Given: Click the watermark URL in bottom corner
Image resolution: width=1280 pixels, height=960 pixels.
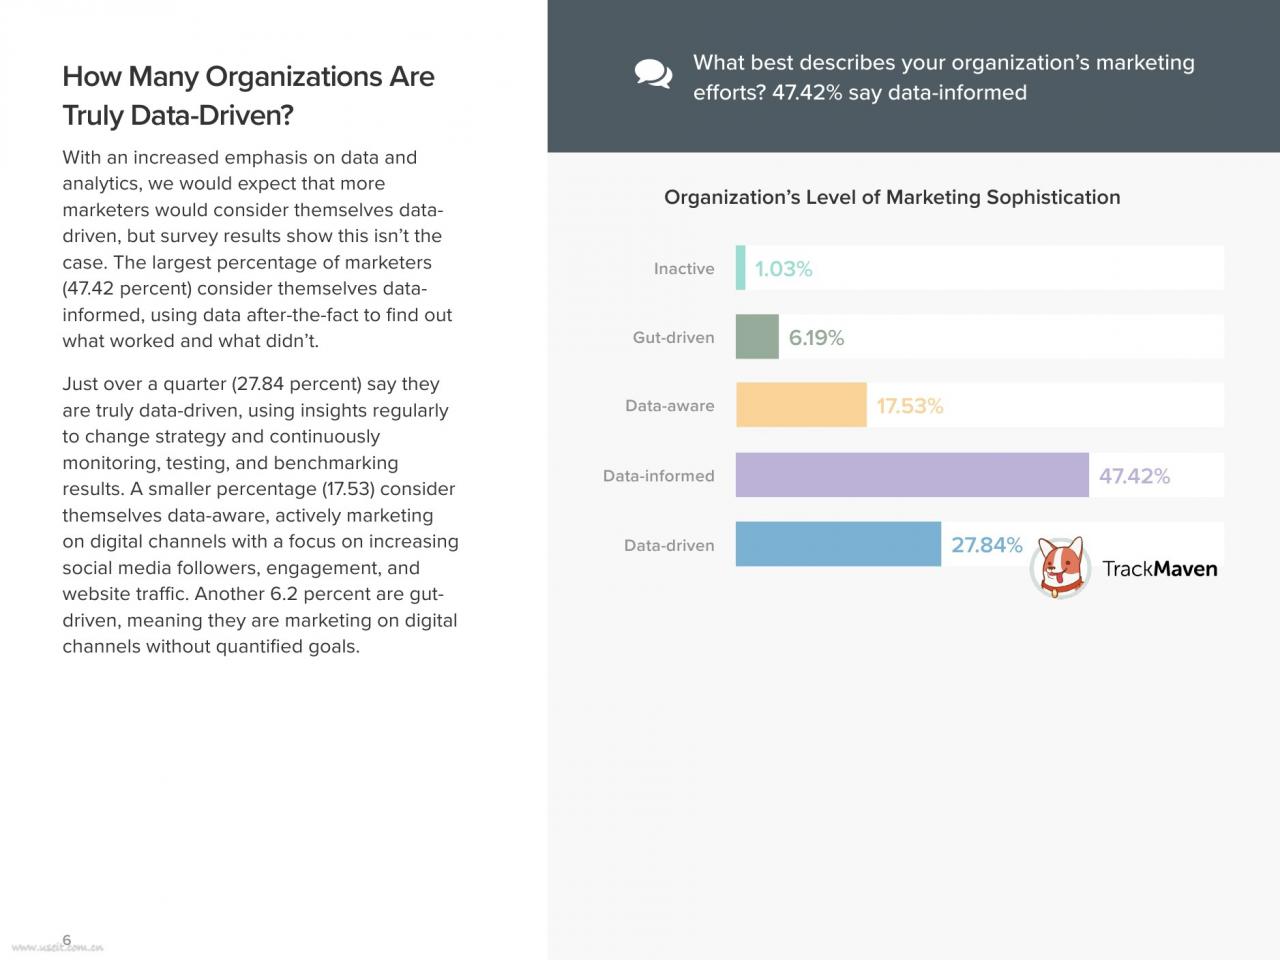Looking at the screenshot, I should coord(57,946).
